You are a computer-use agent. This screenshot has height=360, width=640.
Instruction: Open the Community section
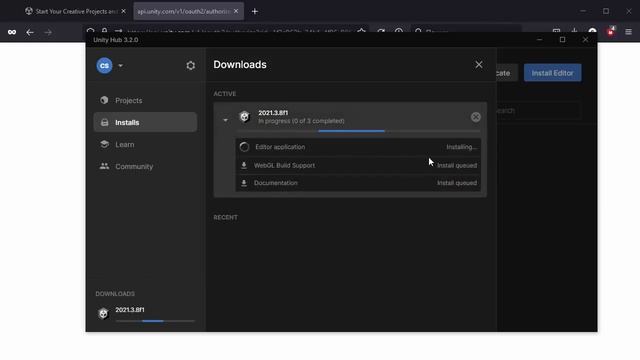coord(145,167)
